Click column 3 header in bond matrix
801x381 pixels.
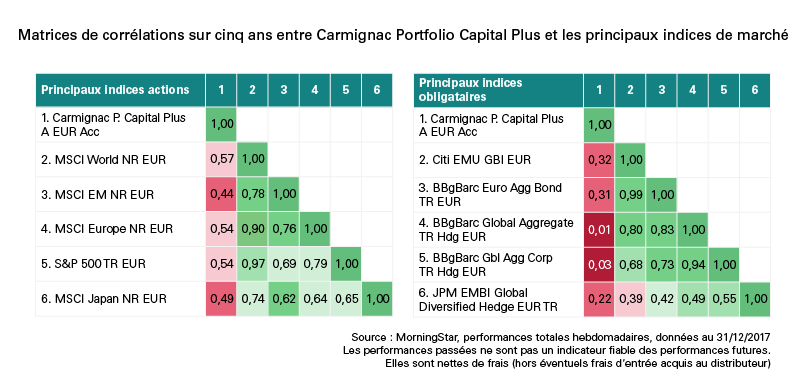click(x=661, y=90)
